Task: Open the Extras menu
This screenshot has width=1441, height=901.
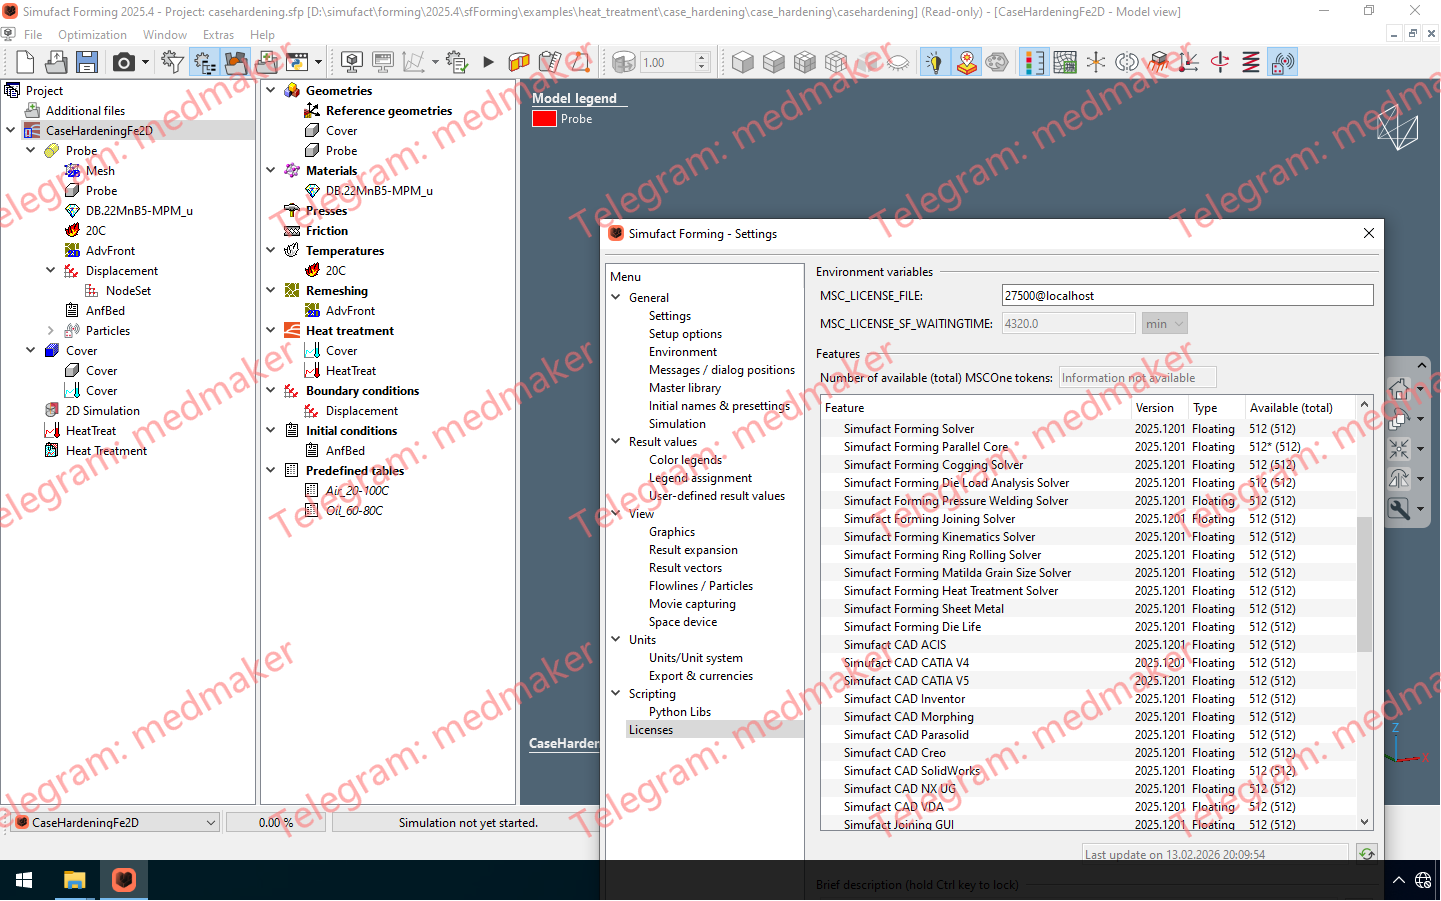Action: (x=218, y=34)
